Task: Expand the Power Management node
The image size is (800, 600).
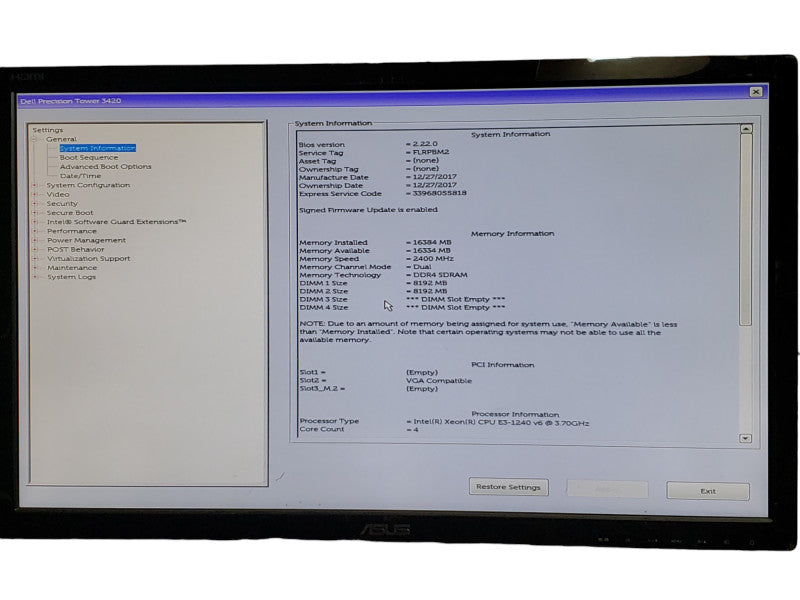Action: point(35,240)
